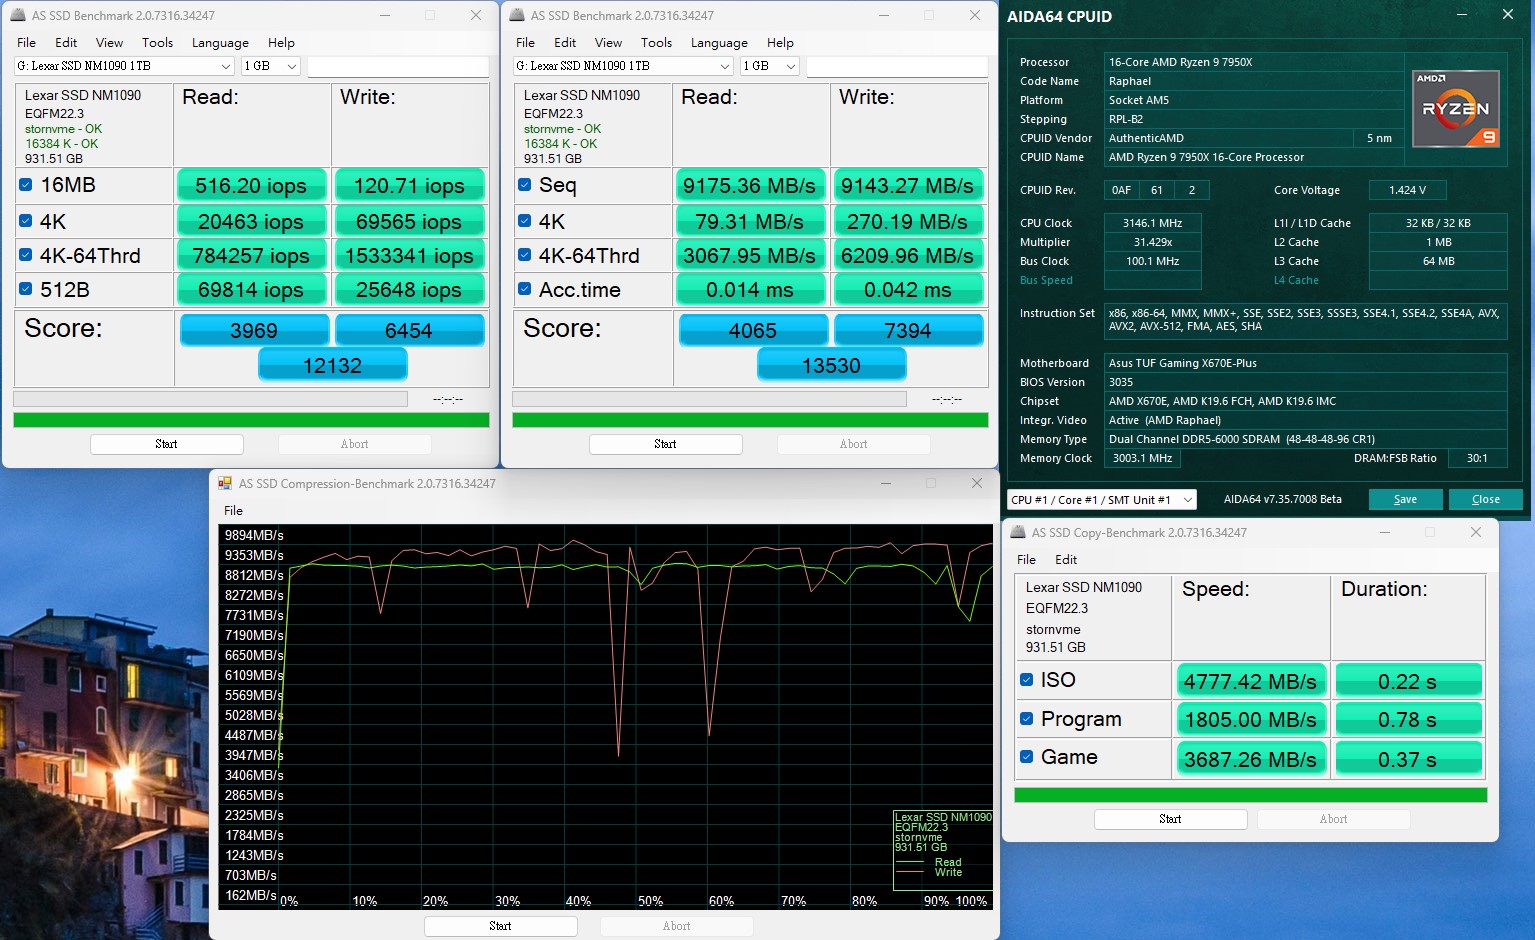Open drive selector dropdown in middle benchmark window
Viewport: 1535px width, 940px height.
tap(623, 66)
